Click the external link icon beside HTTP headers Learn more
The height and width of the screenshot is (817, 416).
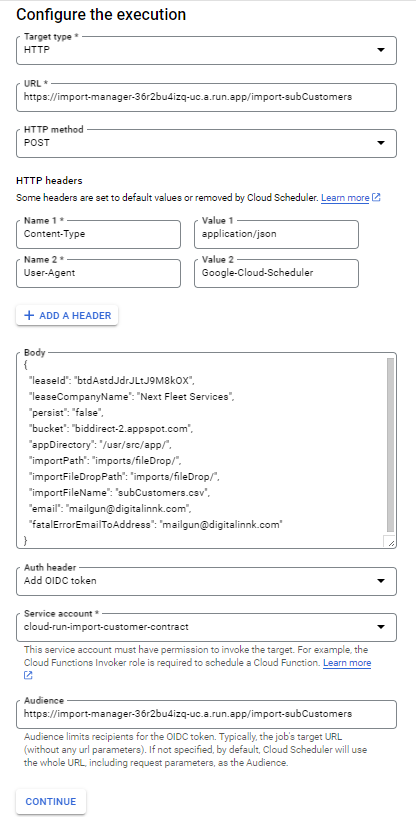[376, 198]
